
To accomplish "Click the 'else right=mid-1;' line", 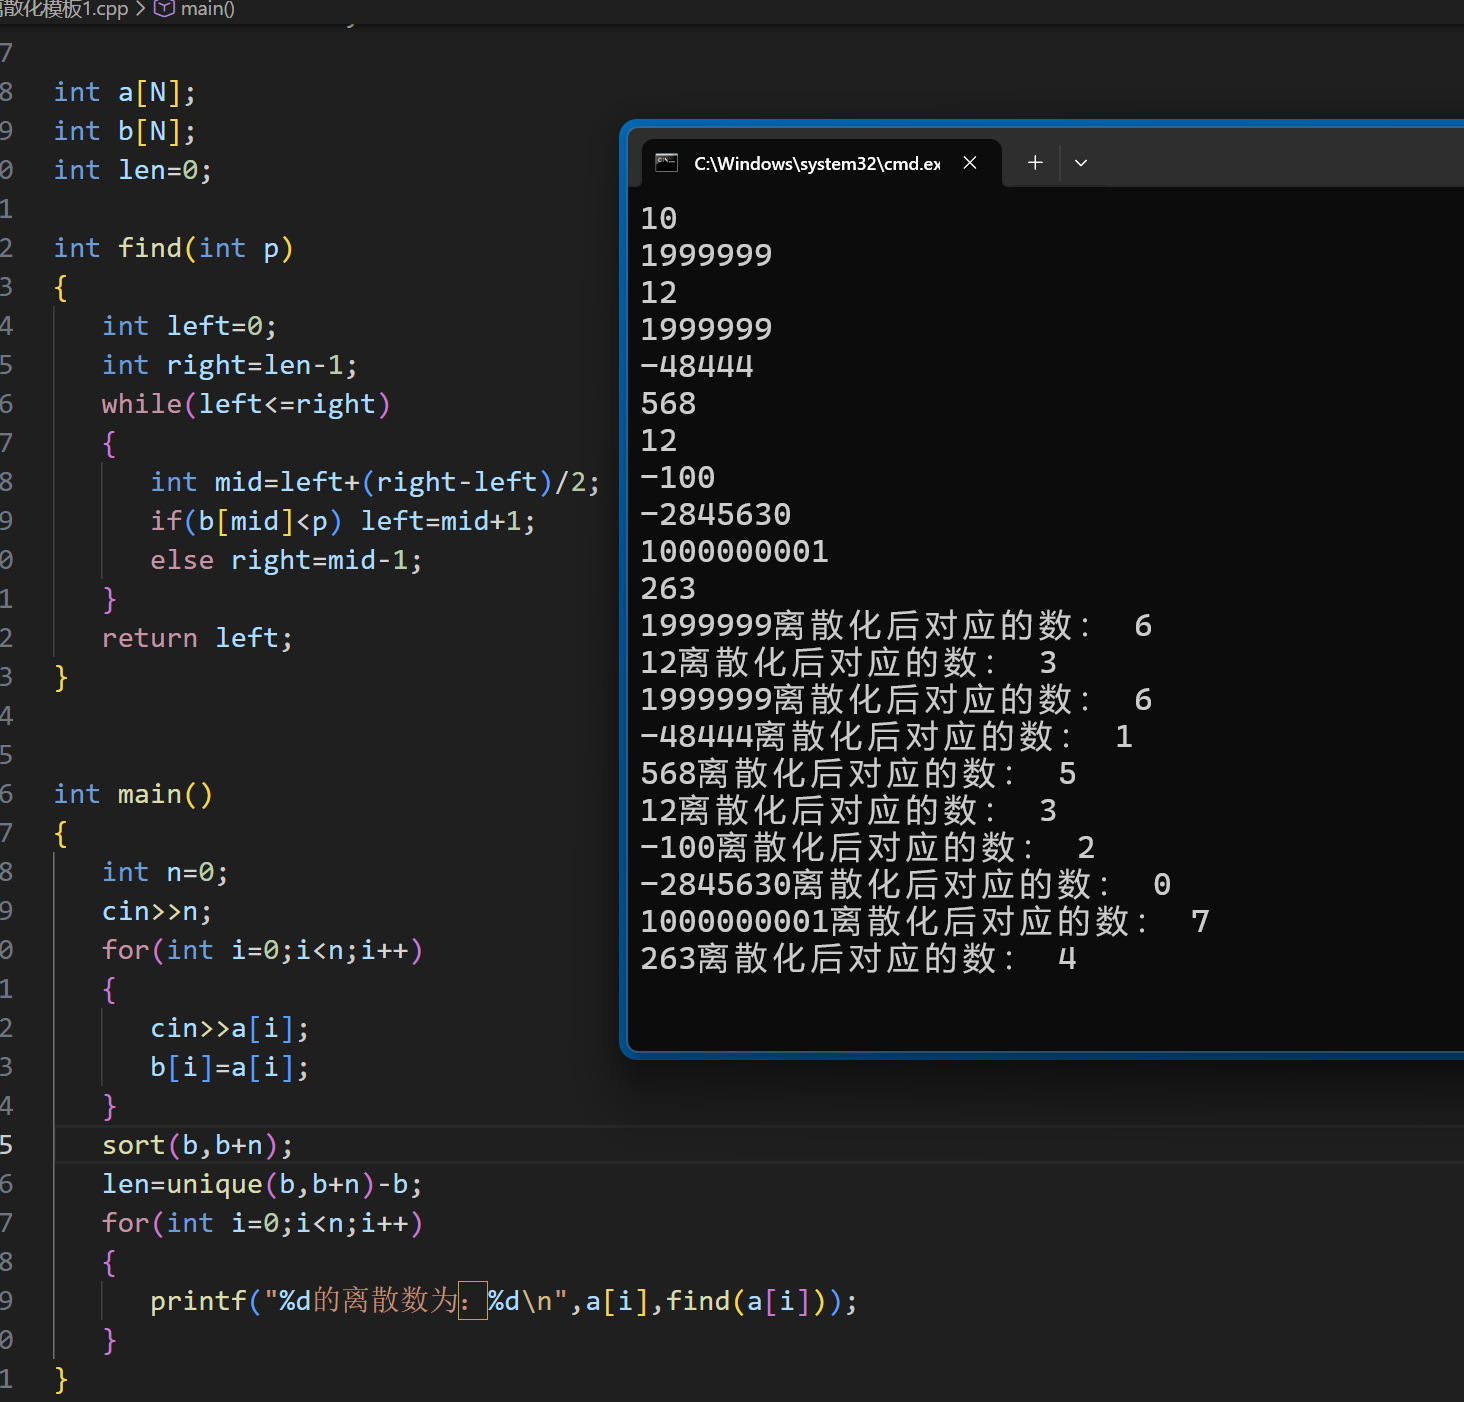I will click(286, 560).
